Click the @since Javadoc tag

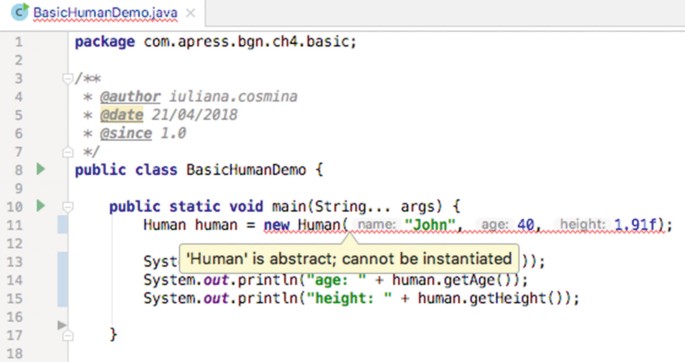tap(126, 133)
